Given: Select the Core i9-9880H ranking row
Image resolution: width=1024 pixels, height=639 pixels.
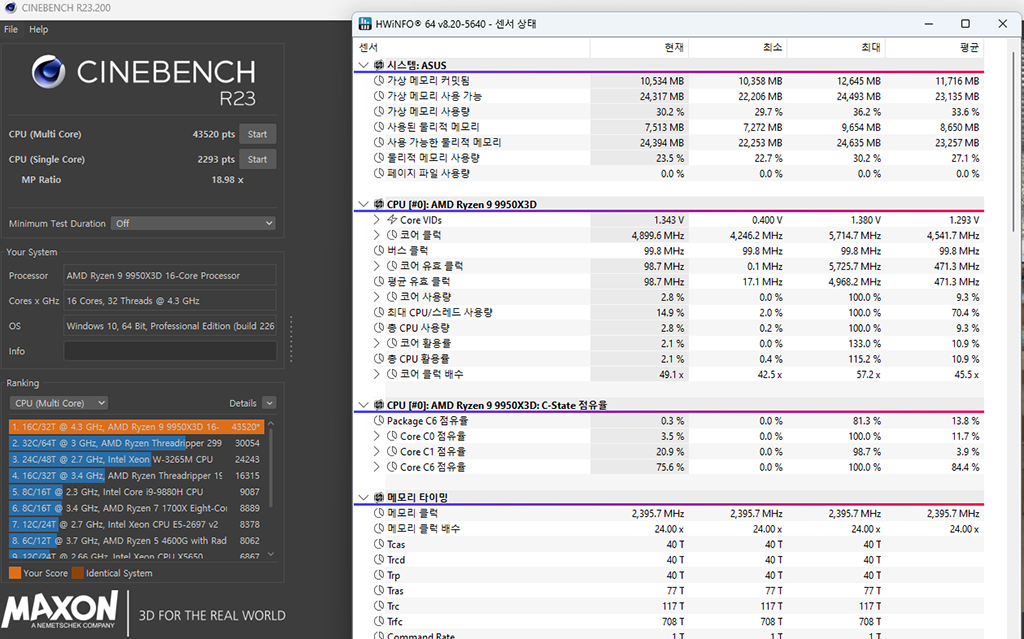Looking at the screenshot, I should [136, 492].
